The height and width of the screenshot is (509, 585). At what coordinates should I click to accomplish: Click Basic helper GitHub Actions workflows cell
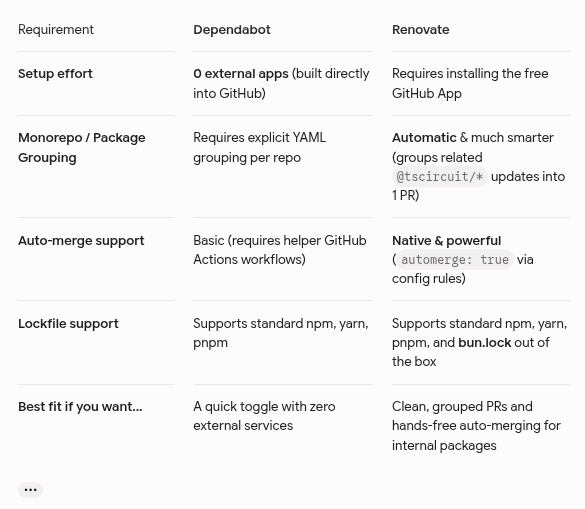coord(280,250)
